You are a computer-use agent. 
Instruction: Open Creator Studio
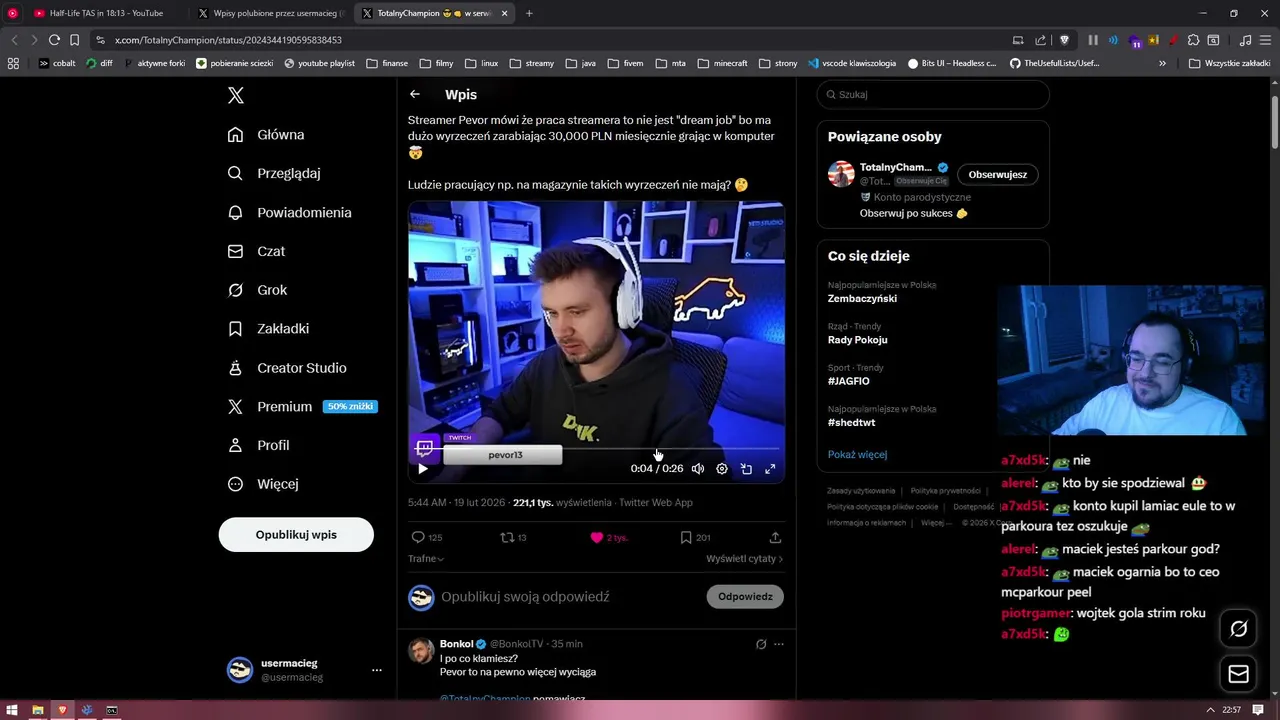[x=286, y=368]
